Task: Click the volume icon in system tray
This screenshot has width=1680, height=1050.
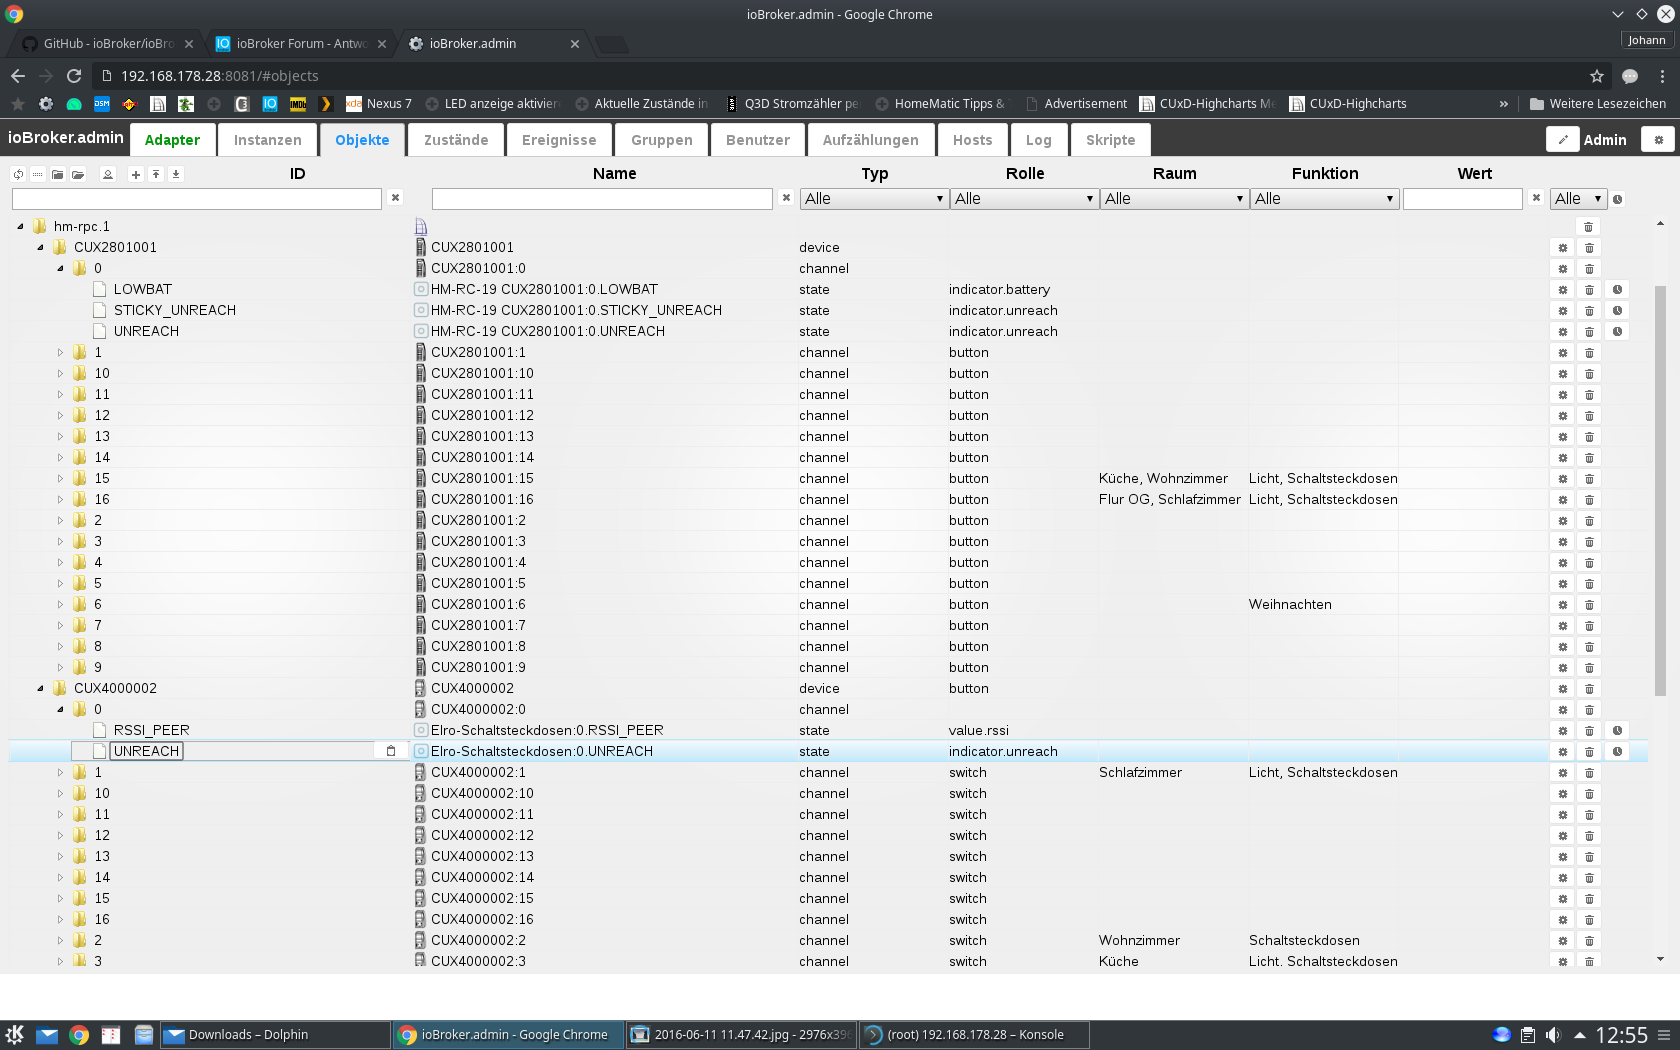Action: pos(1553,1035)
